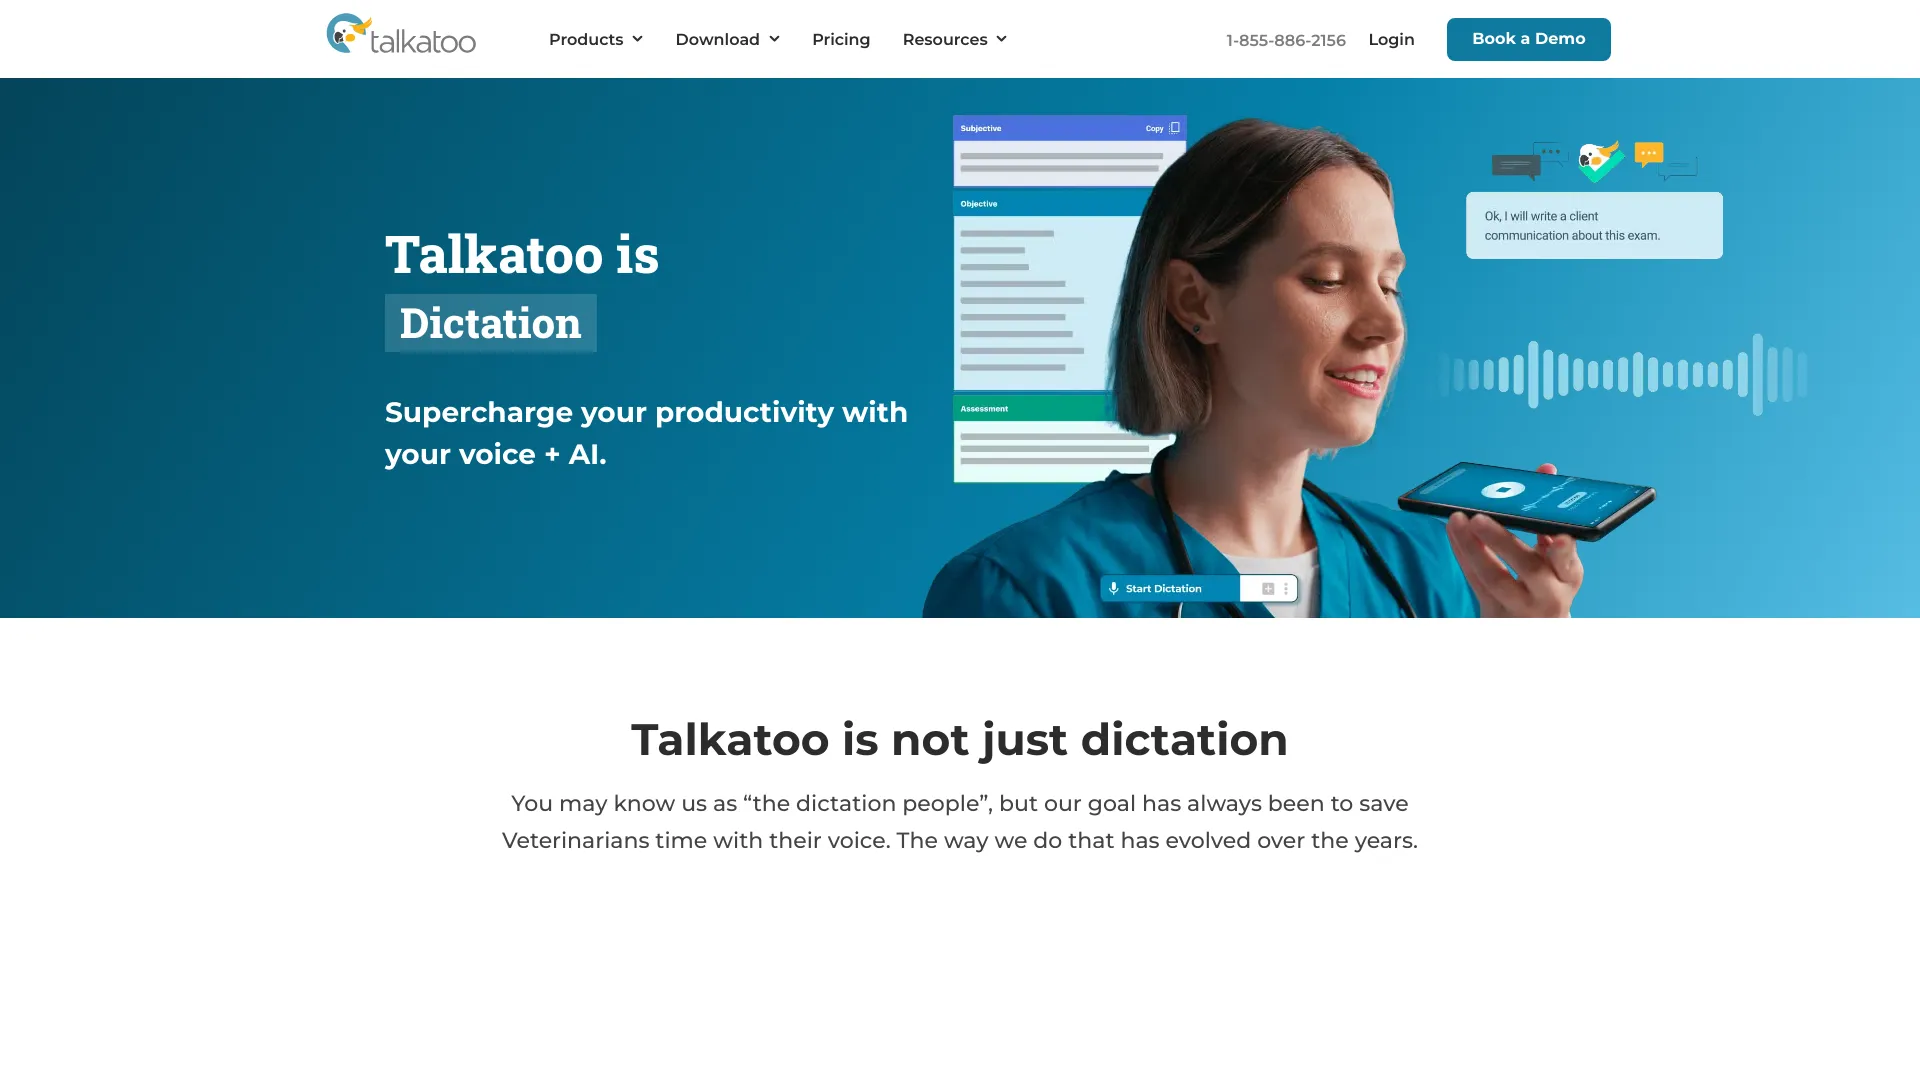Expand the Resources dropdown menu
The image size is (1920, 1080).
(x=955, y=38)
